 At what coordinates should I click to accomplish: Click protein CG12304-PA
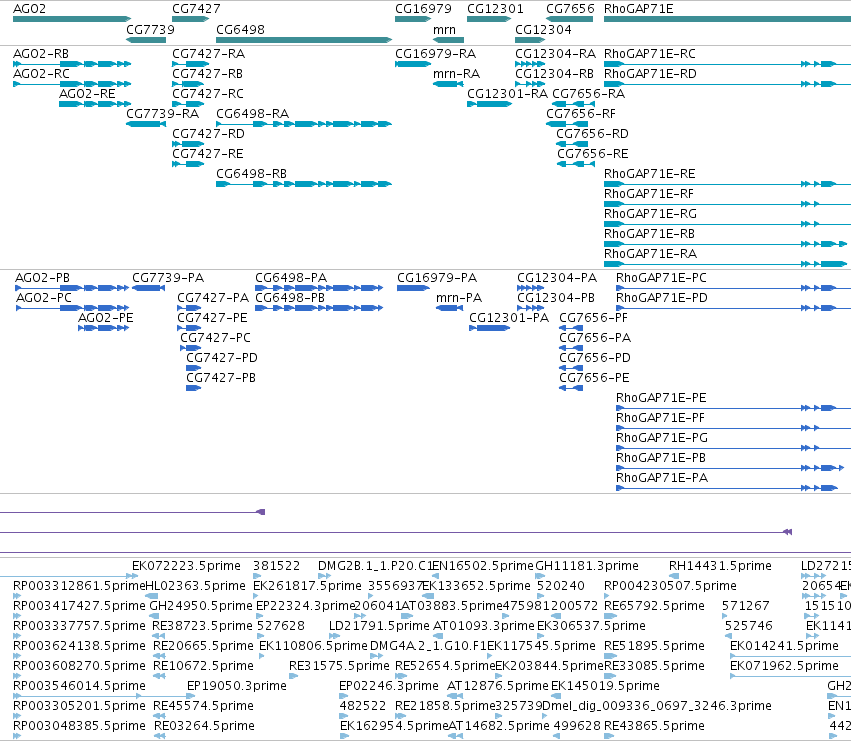pyautogui.click(x=557, y=278)
